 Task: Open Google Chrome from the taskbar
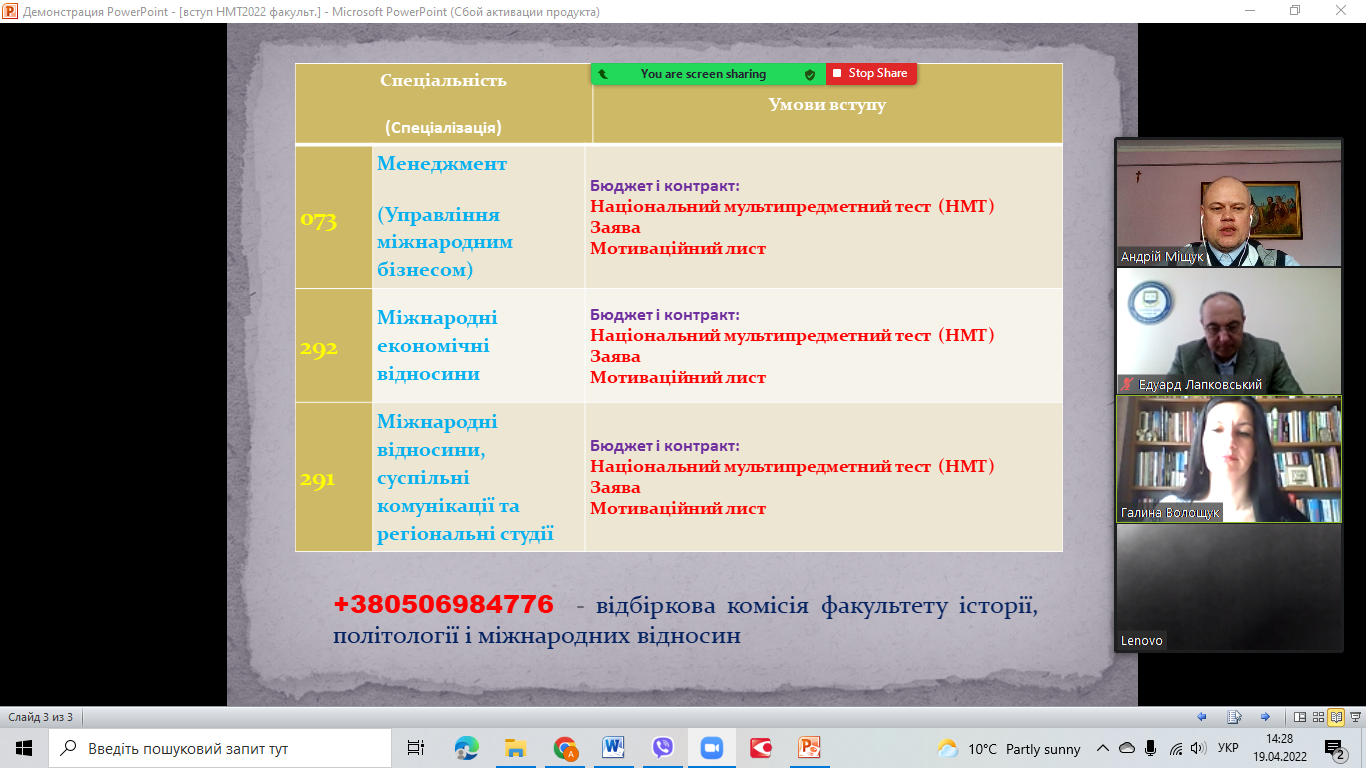[x=565, y=748]
